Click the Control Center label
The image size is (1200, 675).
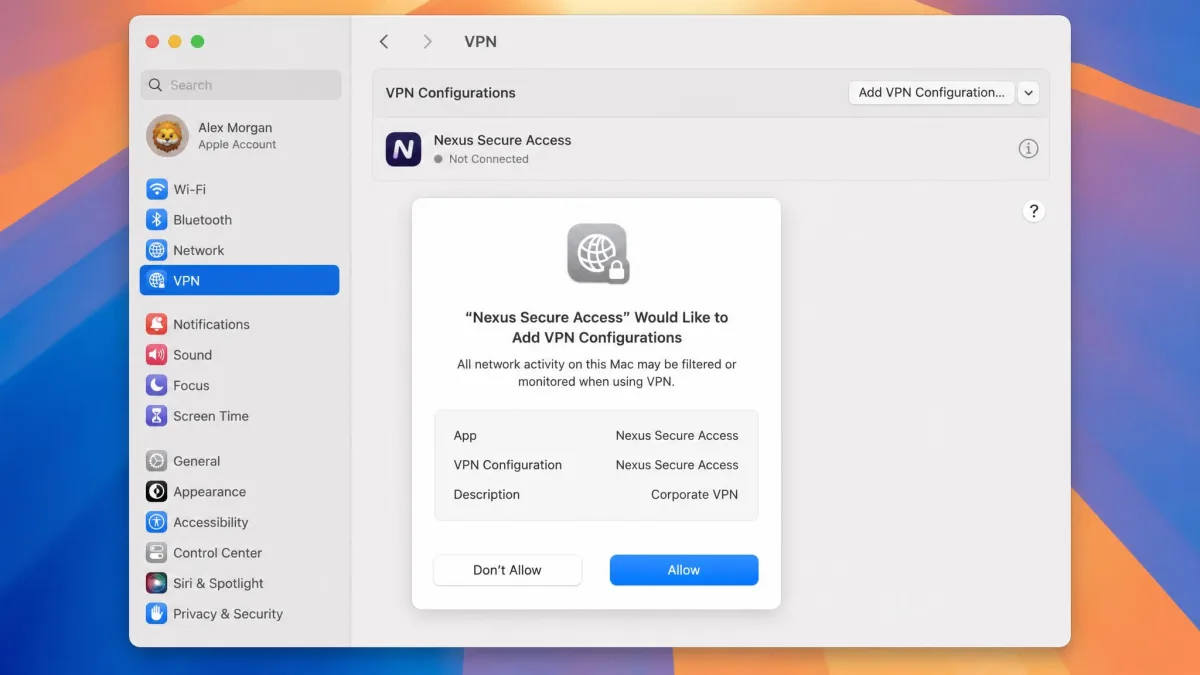click(x=217, y=553)
